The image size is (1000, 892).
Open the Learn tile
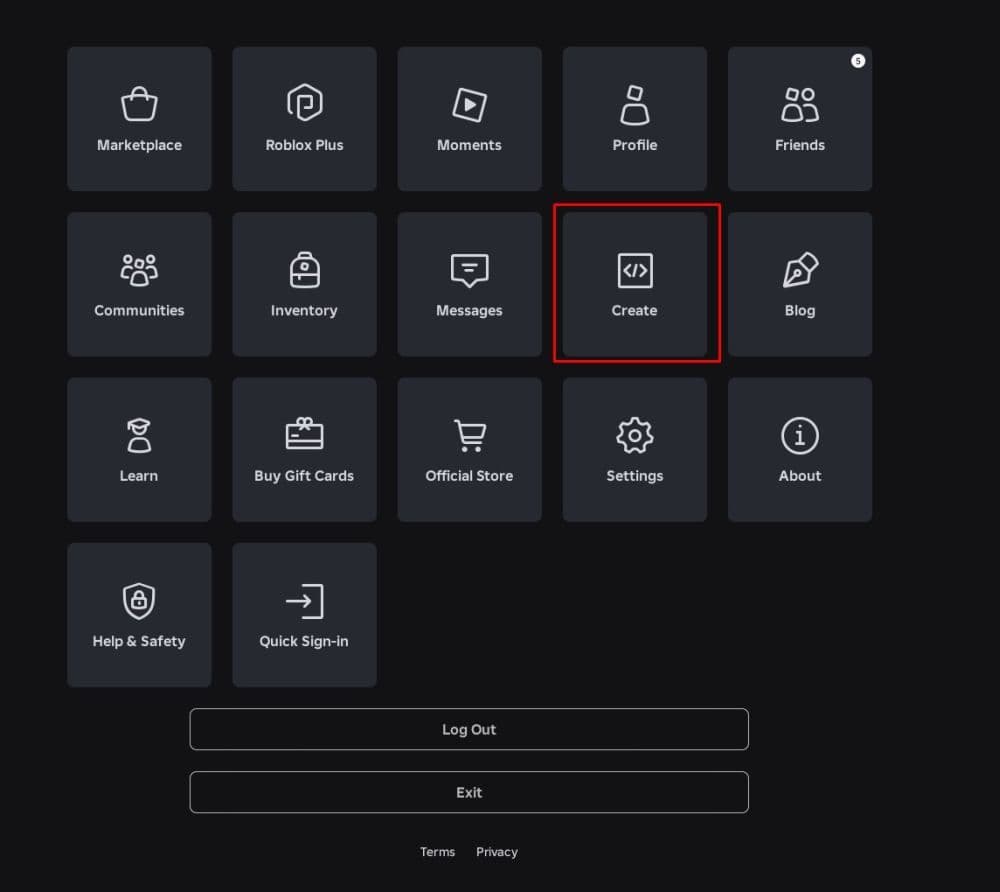(x=139, y=450)
